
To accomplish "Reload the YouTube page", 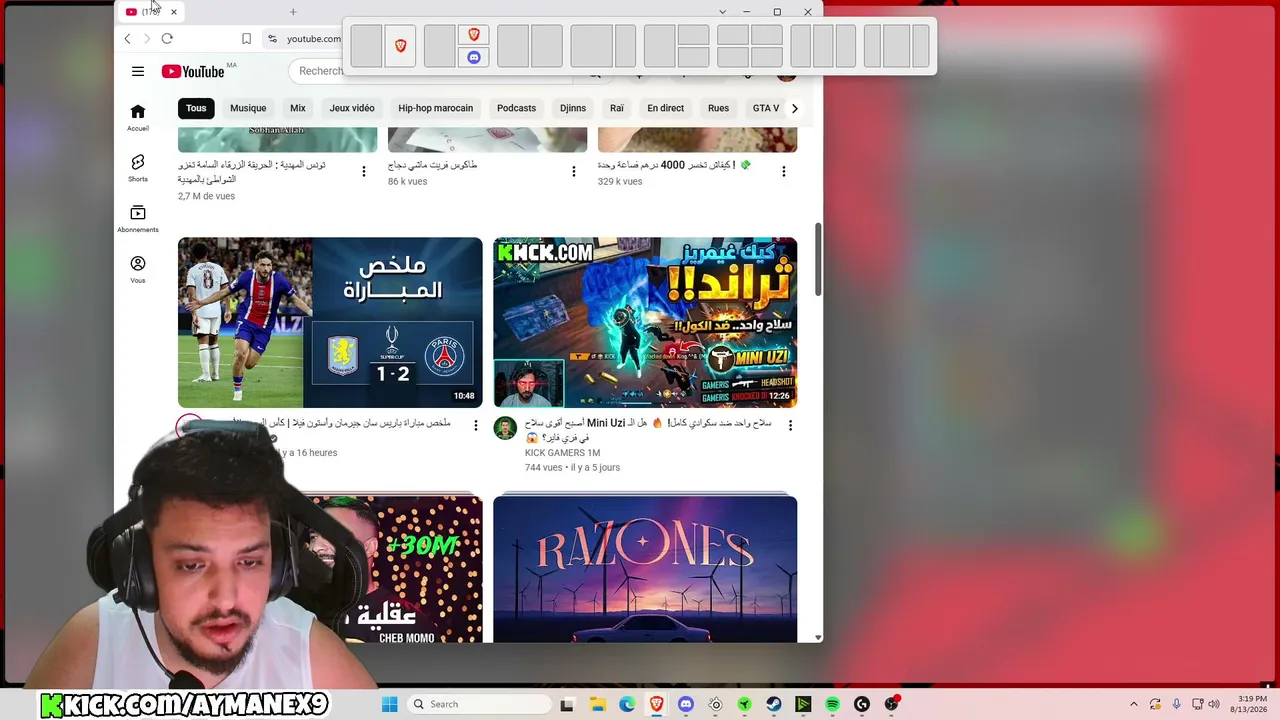I will pyautogui.click(x=167, y=39).
